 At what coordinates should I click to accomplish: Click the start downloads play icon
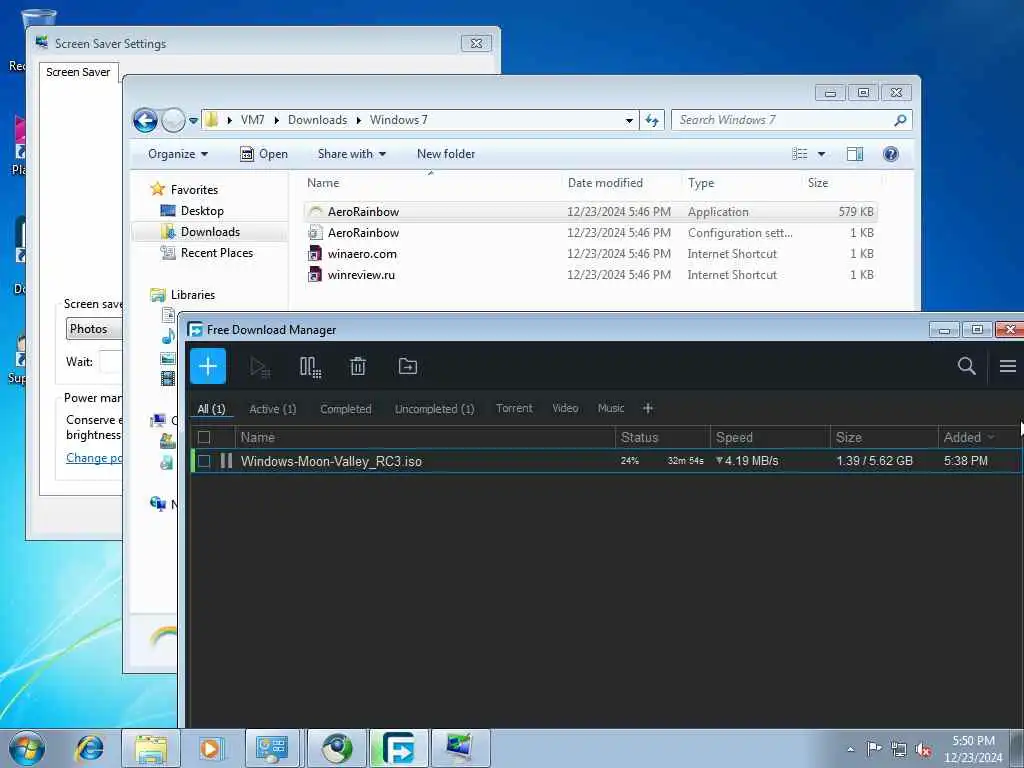click(x=260, y=367)
